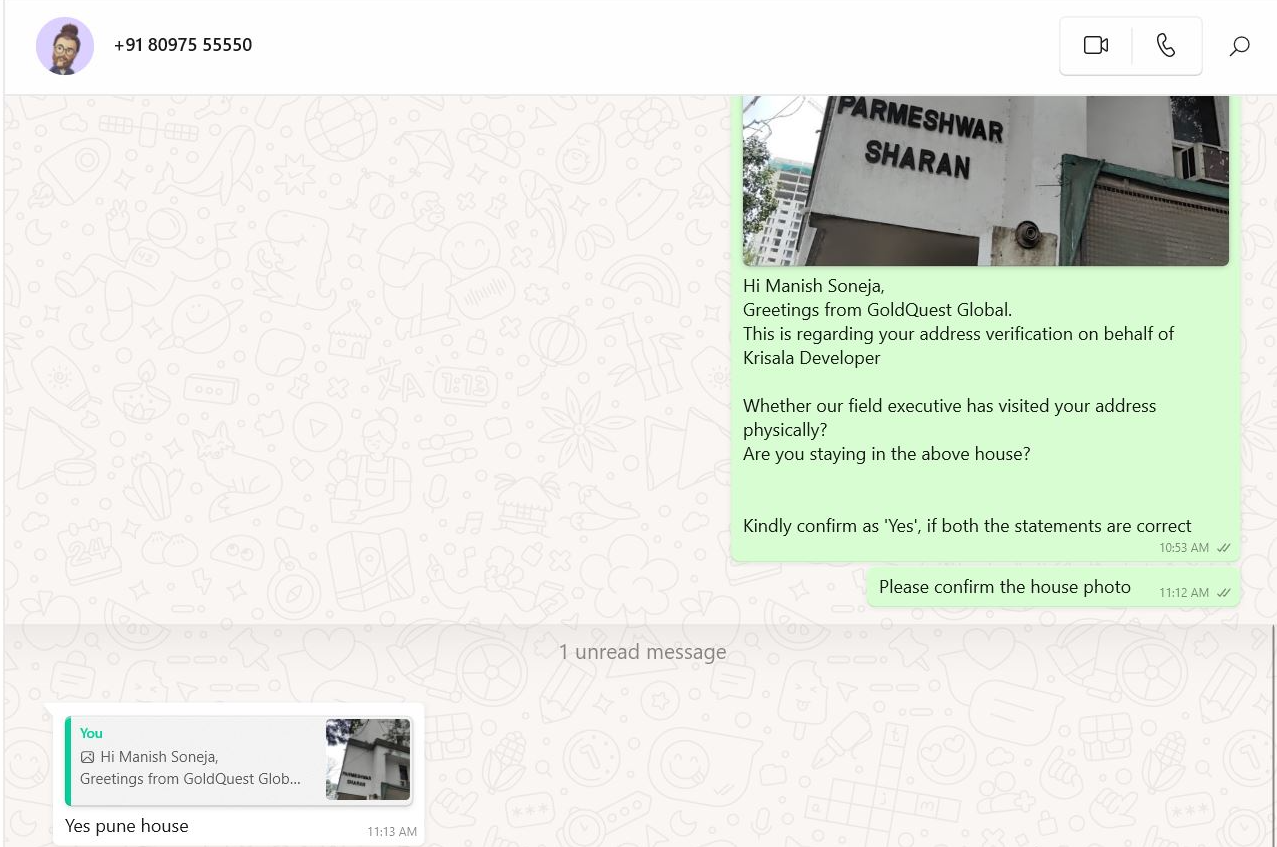
Task: Open contact info for +91 80975 55550
Action: pyautogui.click(x=183, y=45)
